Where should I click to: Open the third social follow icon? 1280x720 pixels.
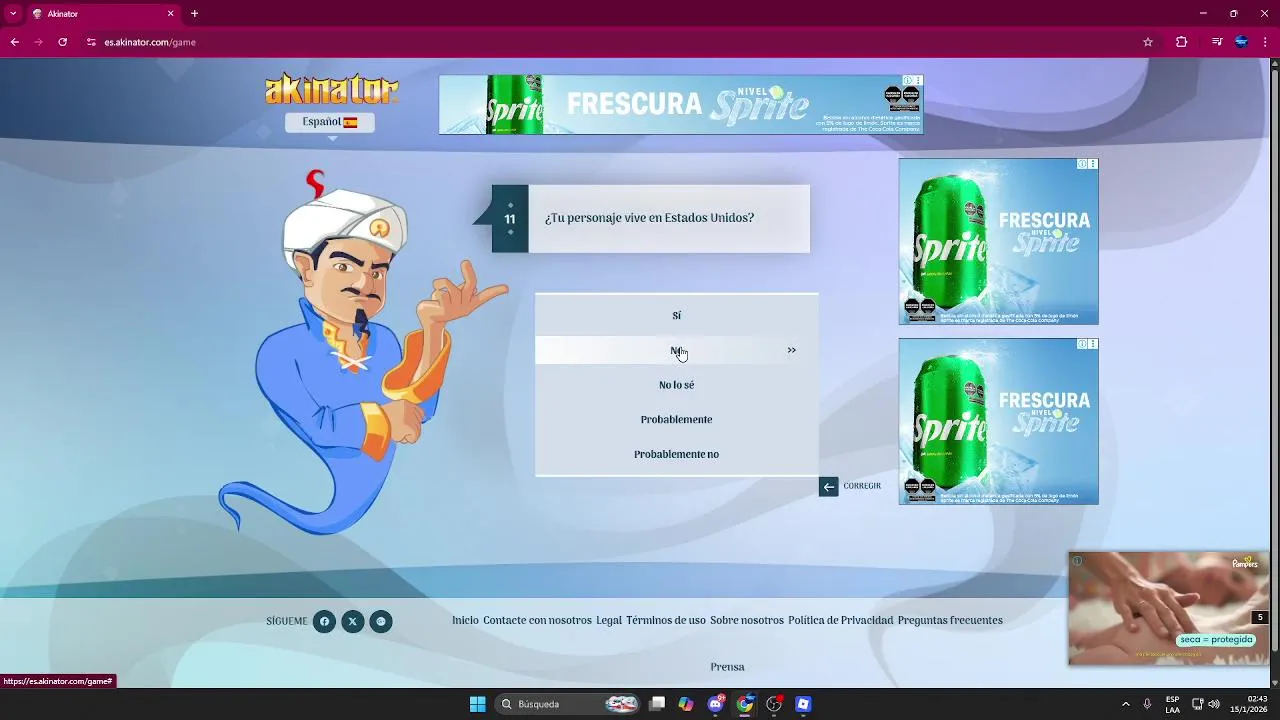click(x=380, y=621)
